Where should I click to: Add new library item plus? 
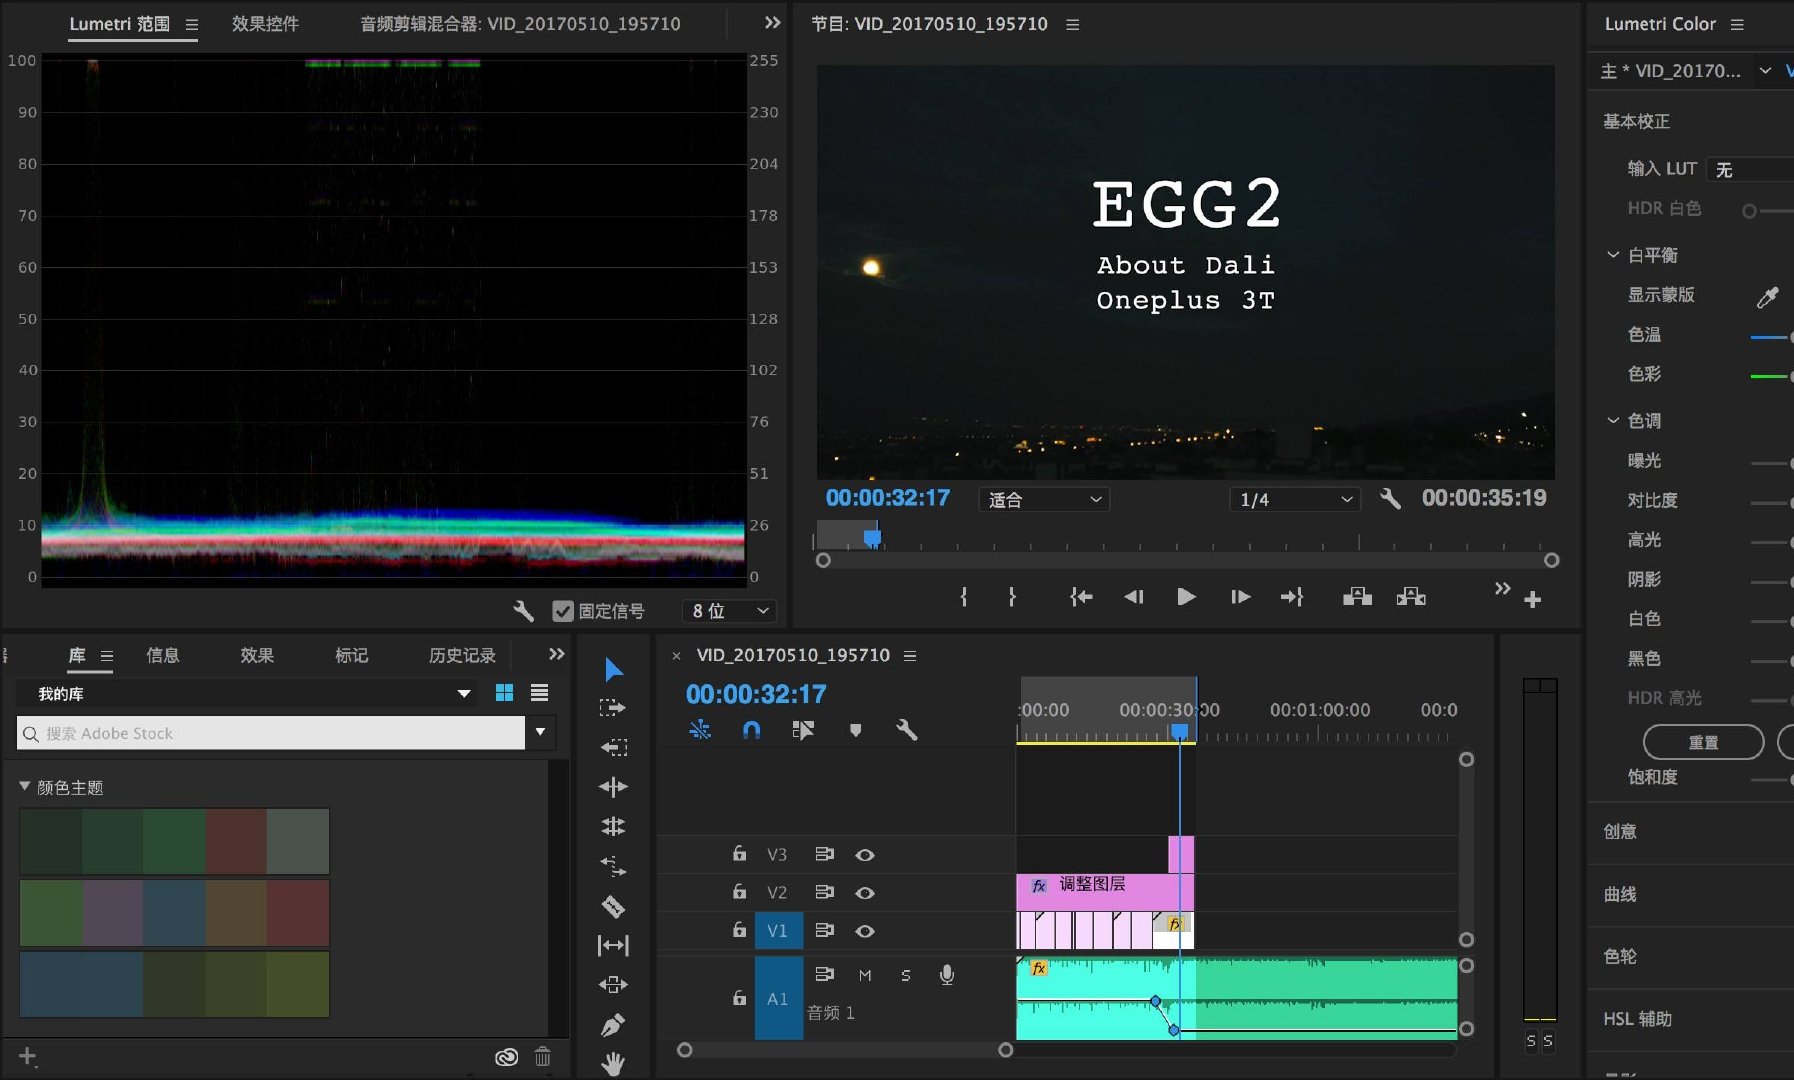[27, 1056]
